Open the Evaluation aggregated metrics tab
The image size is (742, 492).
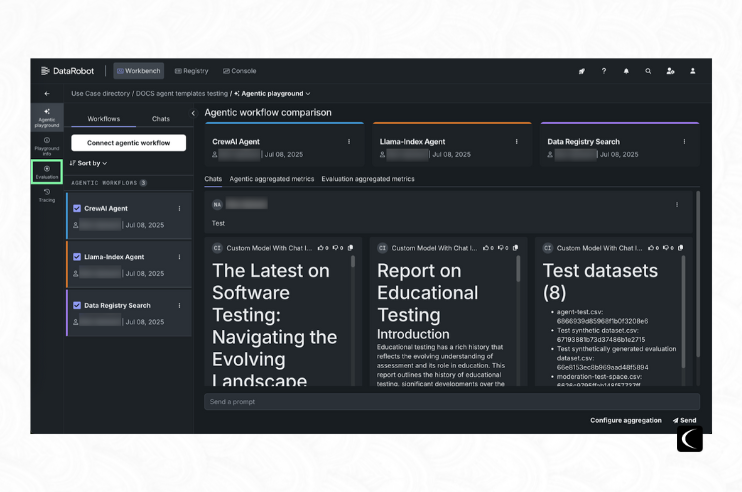tap(368, 179)
